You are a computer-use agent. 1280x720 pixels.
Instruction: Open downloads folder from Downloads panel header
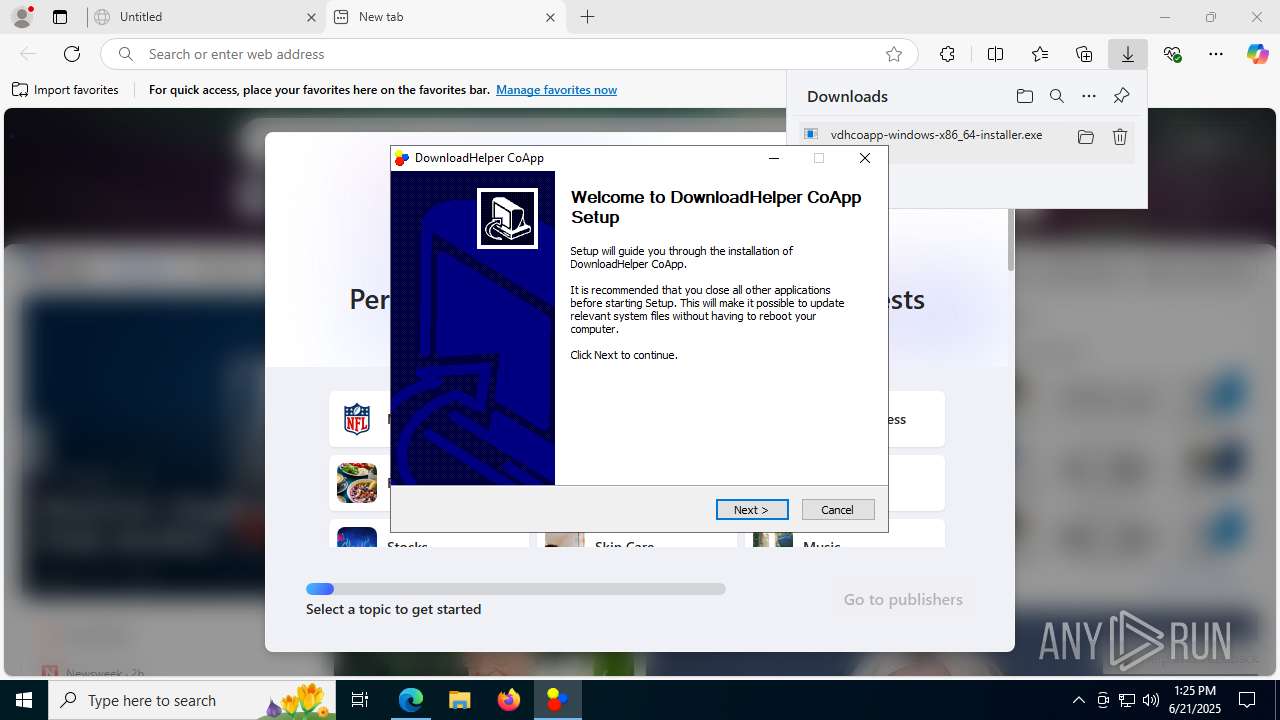pyautogui.click(x=1024, y=96)
